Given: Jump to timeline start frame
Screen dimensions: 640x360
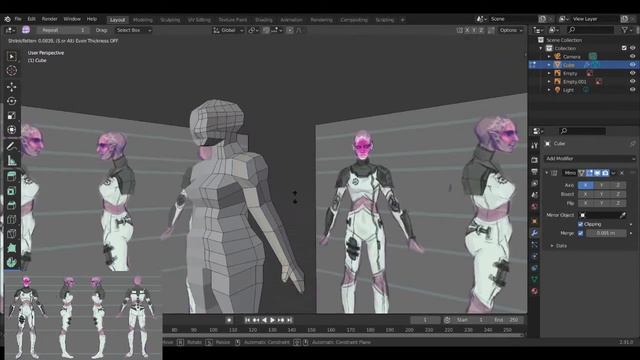Looking at the screenshot, I should [247, 320].
